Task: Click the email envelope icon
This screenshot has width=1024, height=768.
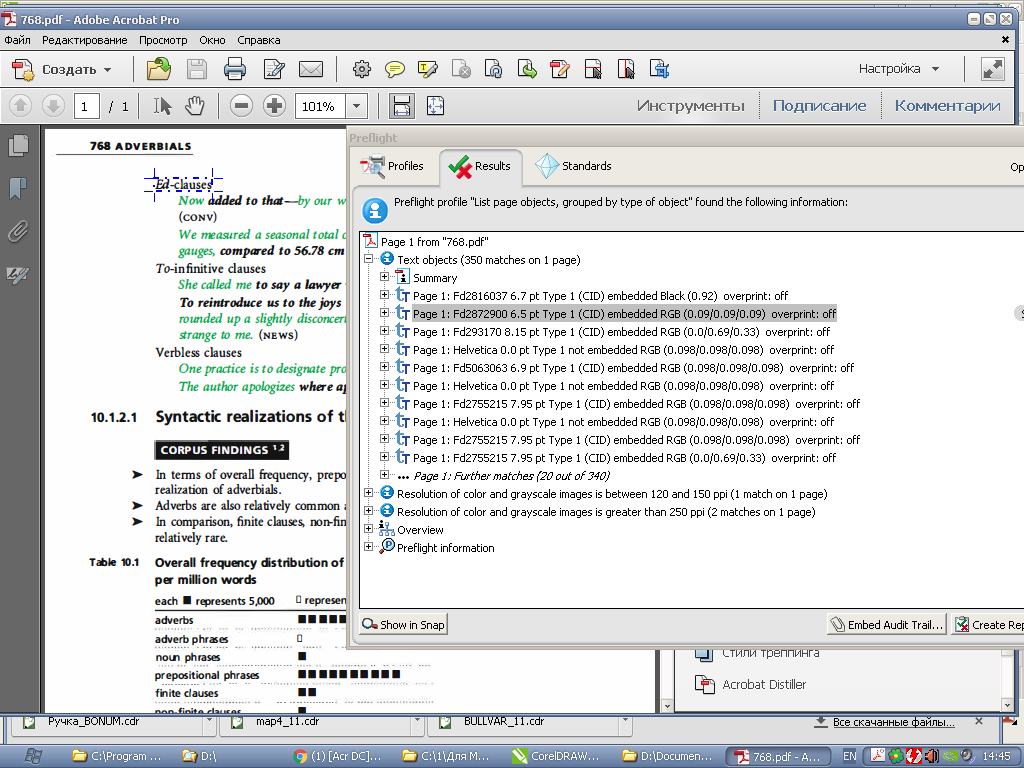Action: coord(311,69)
